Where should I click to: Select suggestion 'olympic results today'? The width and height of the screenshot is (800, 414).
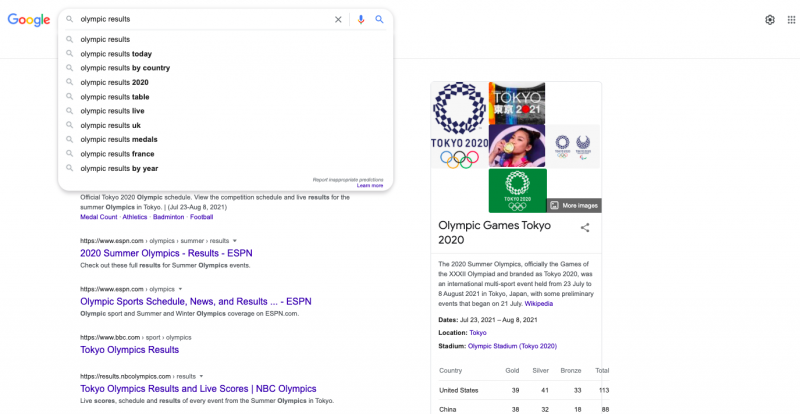tap(226, 54)
